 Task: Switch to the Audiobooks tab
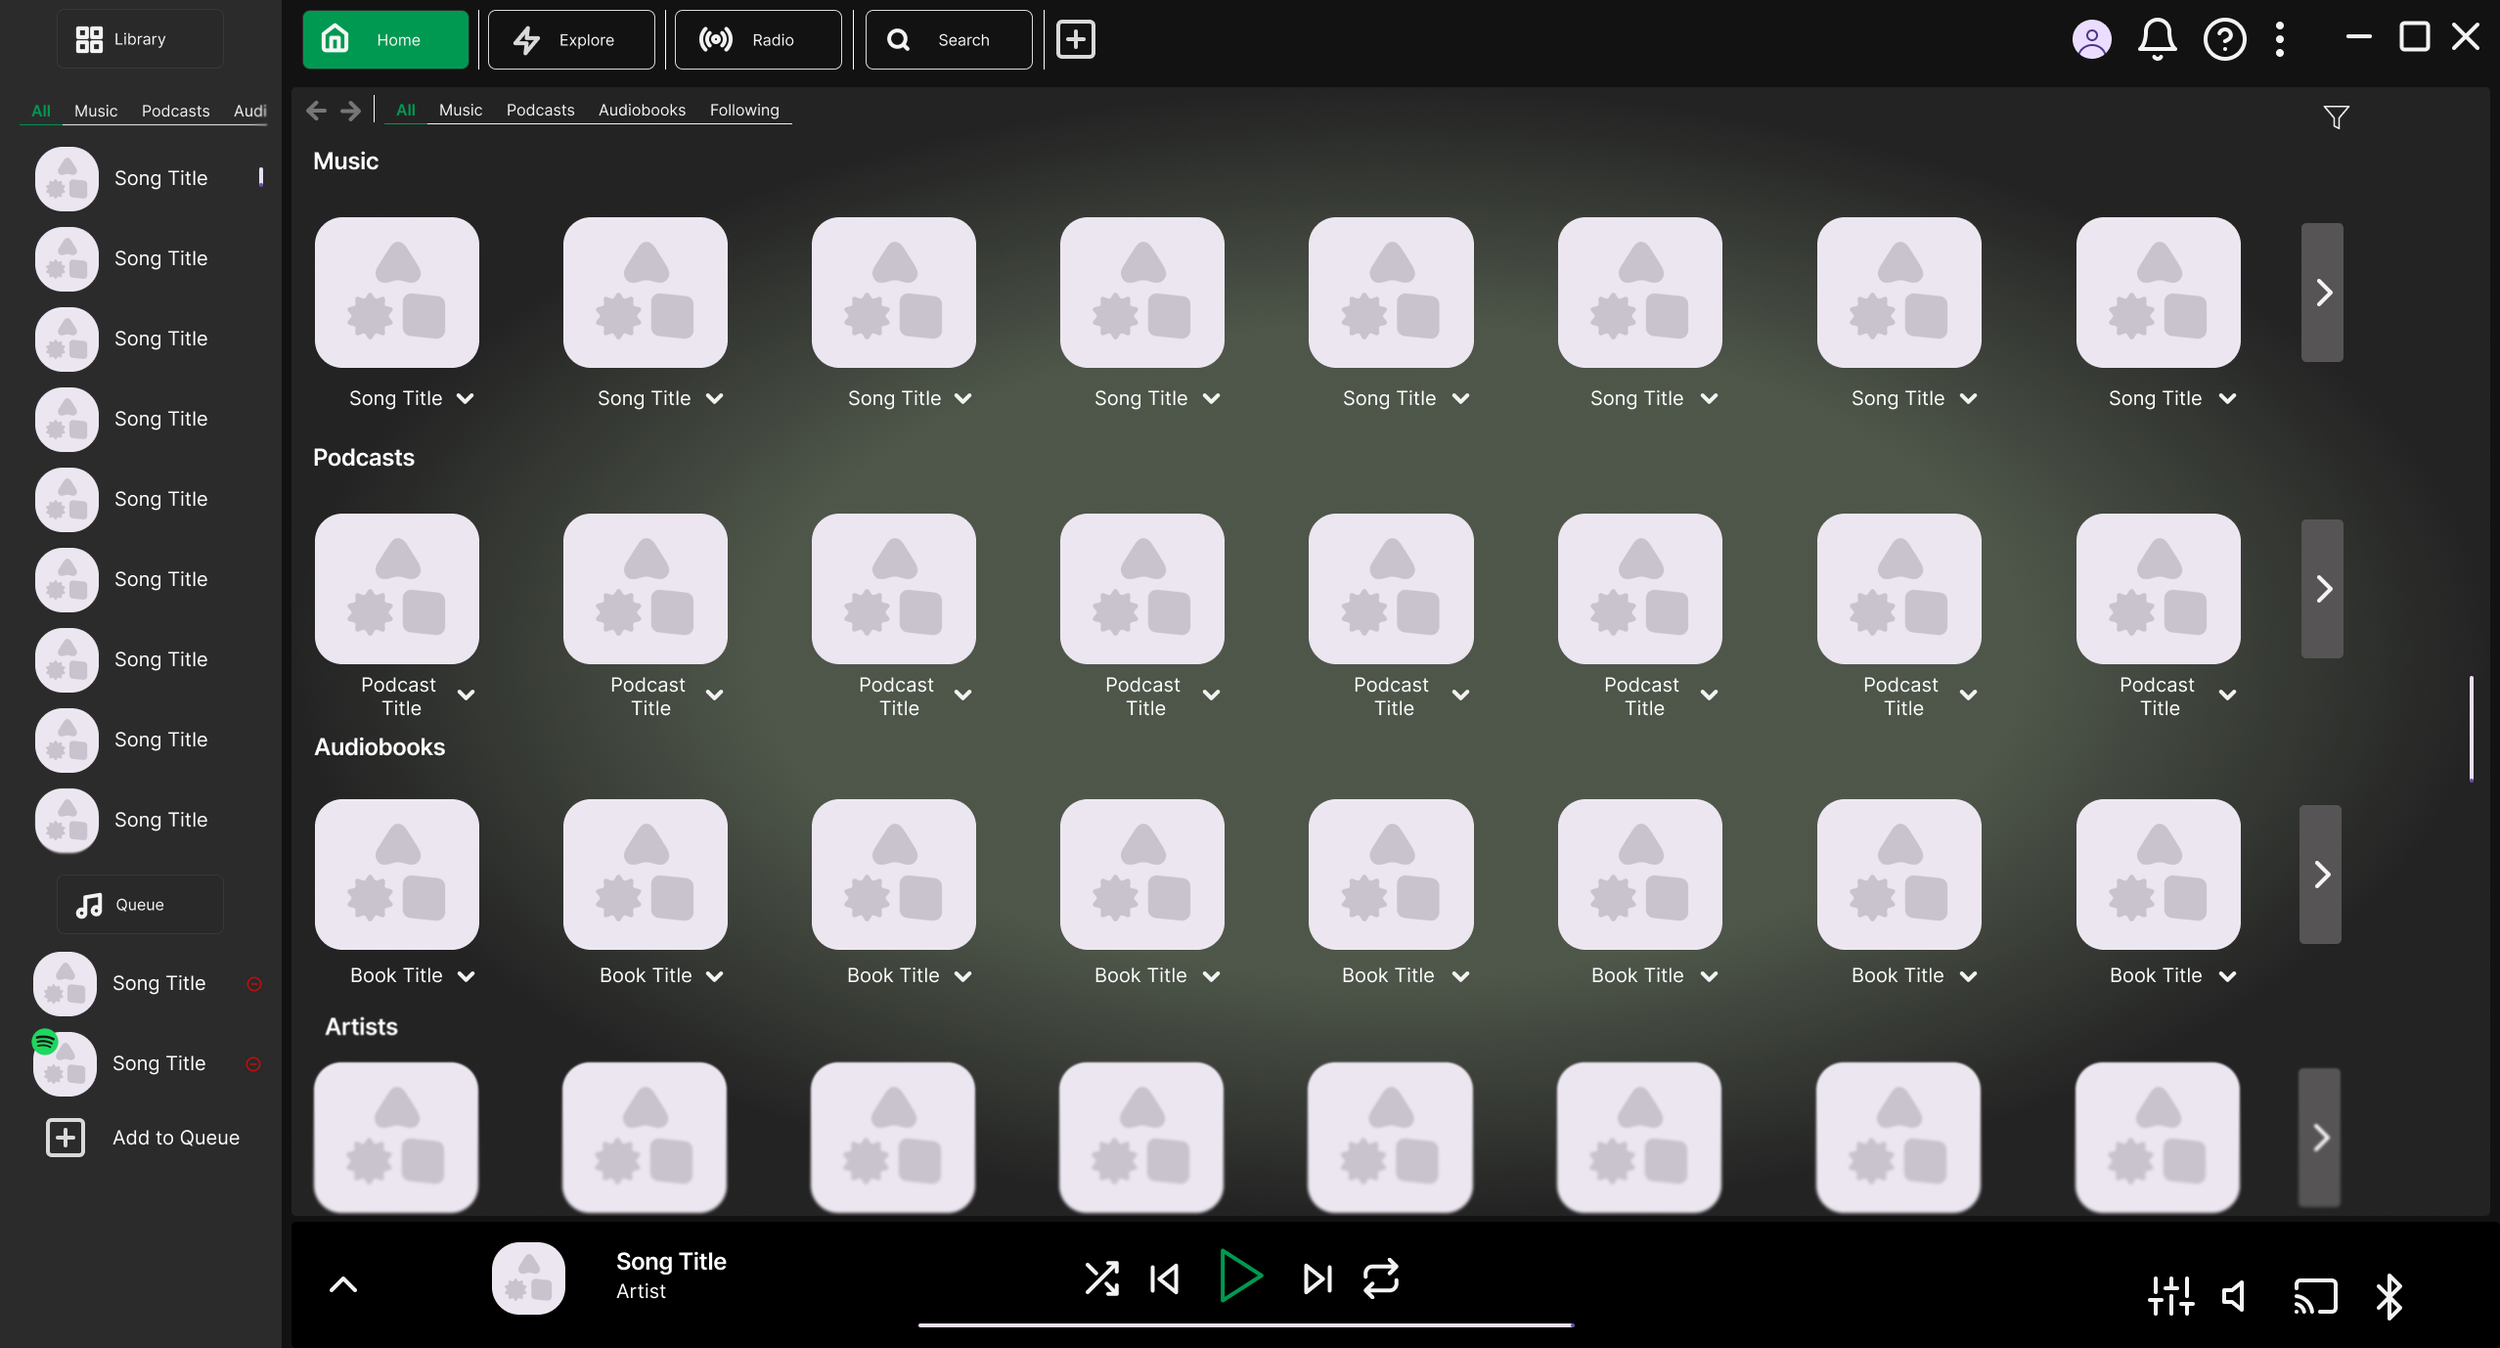[x=642, y=110]
